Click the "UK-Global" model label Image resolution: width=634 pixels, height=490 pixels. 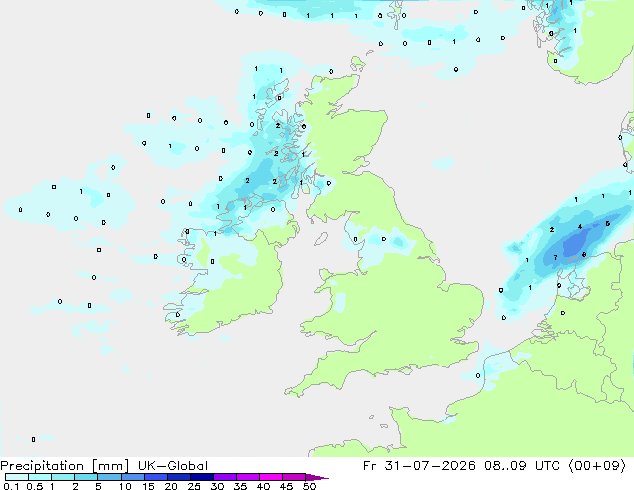(x=173, y=466)
